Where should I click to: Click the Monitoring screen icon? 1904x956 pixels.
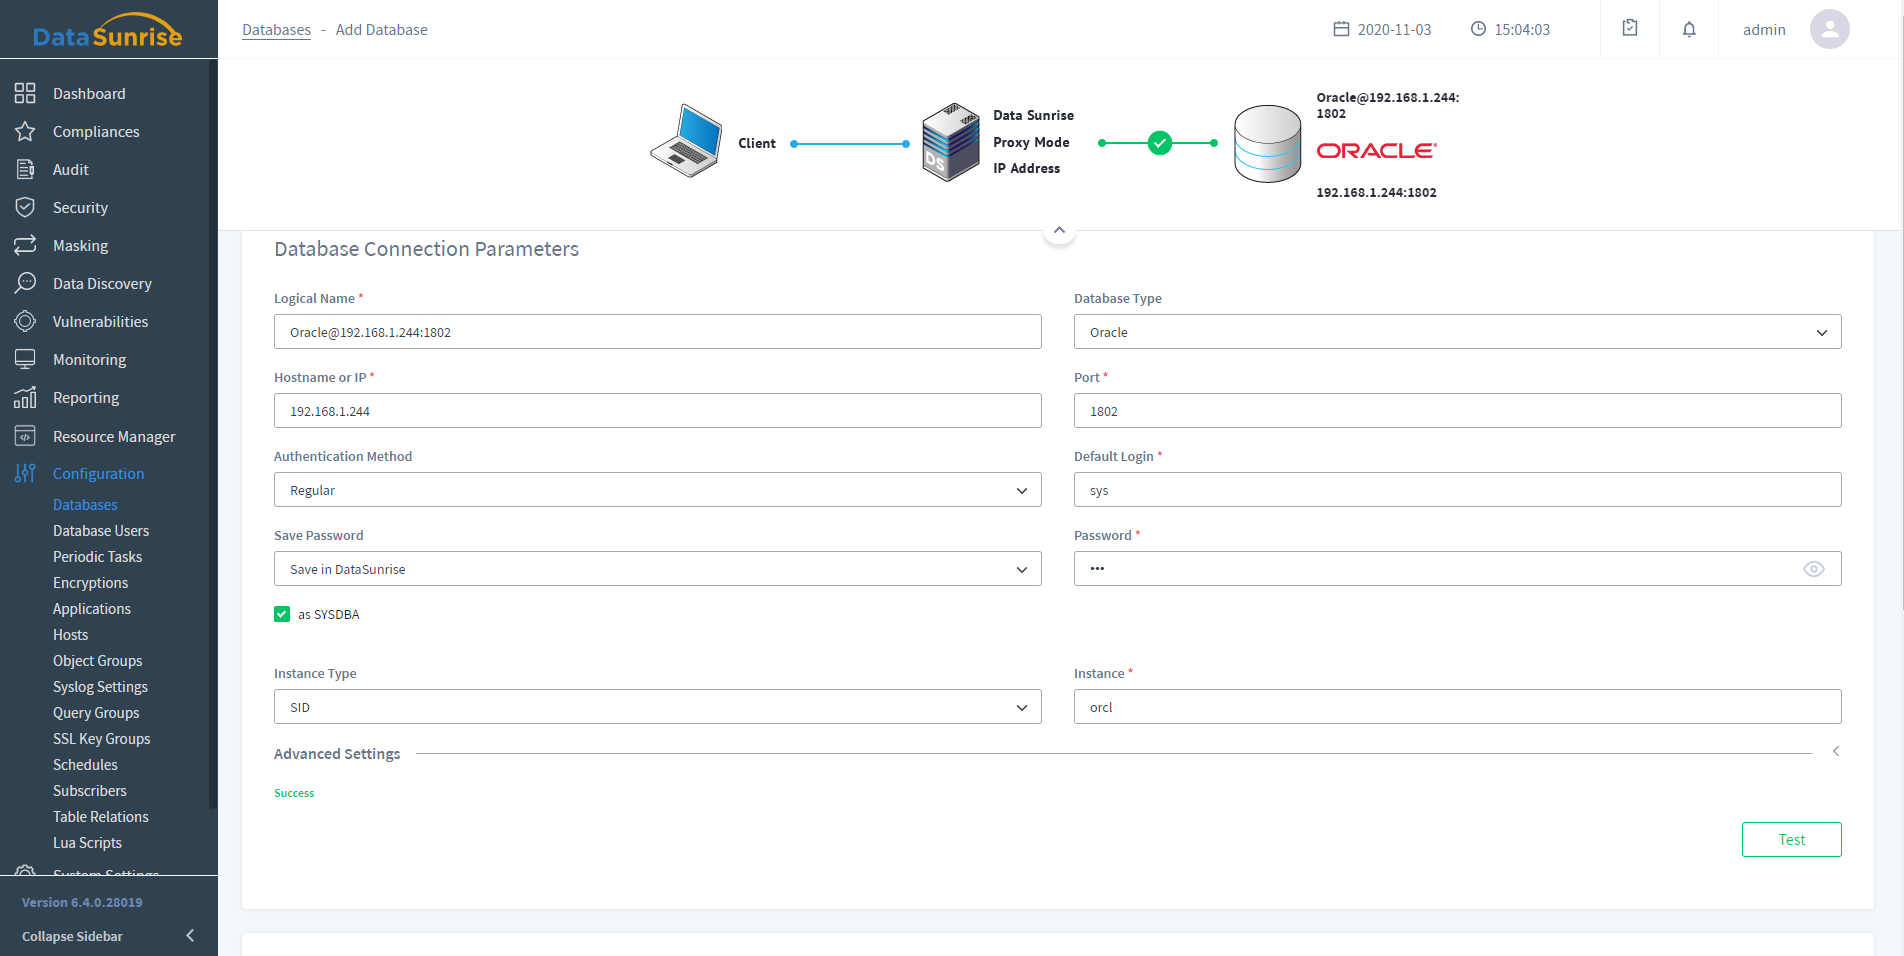(25, 359)
